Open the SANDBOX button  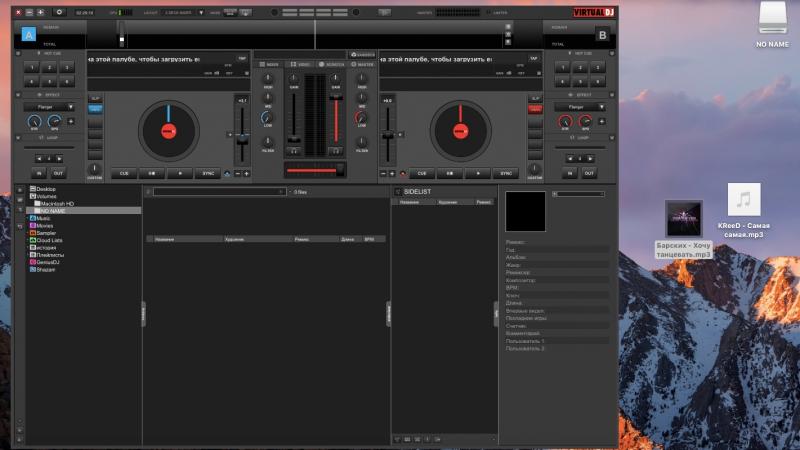[363, 54]
